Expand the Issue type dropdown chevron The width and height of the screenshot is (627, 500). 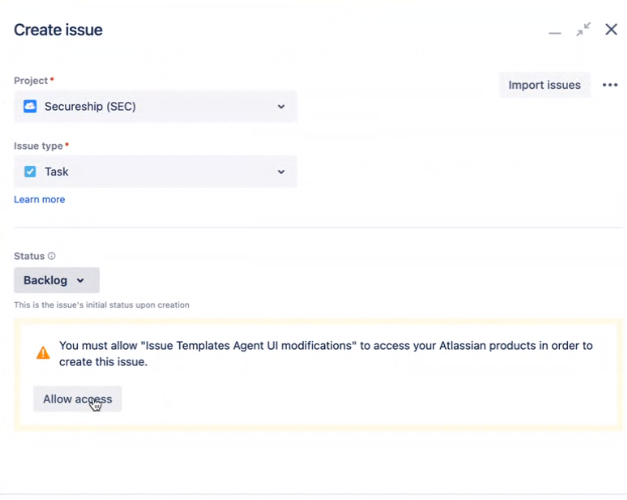coord(281,172)
